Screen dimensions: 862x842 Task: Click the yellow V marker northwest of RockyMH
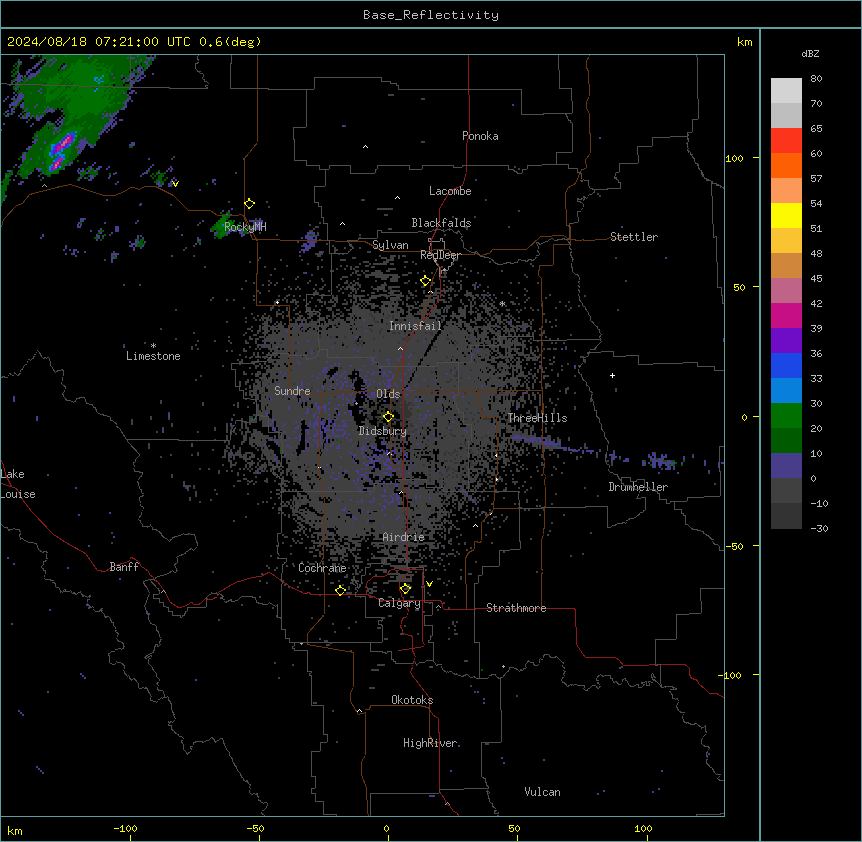pyautogui.click(x=175, y=184)
